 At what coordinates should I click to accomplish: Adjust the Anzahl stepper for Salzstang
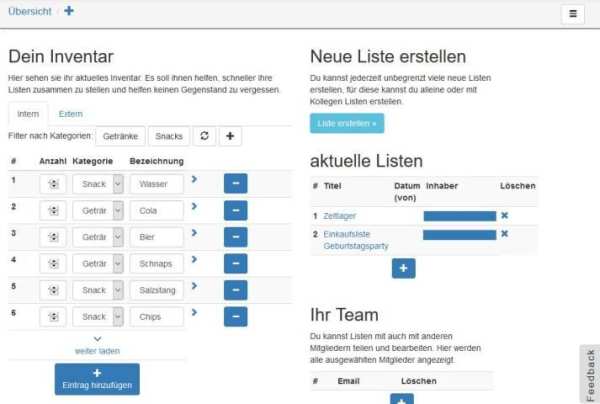coord(53,290)
